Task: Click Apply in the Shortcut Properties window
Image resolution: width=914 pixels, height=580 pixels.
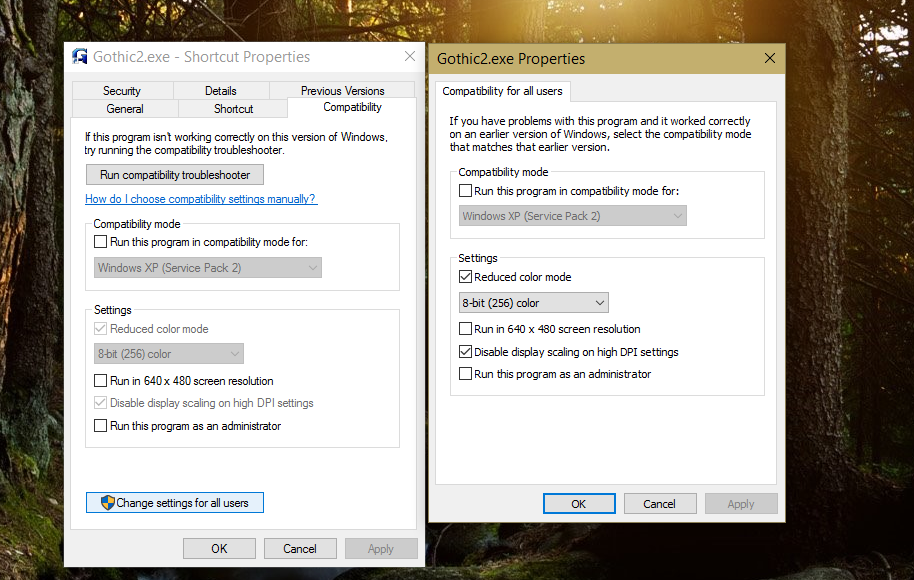Action: (381, 549)
